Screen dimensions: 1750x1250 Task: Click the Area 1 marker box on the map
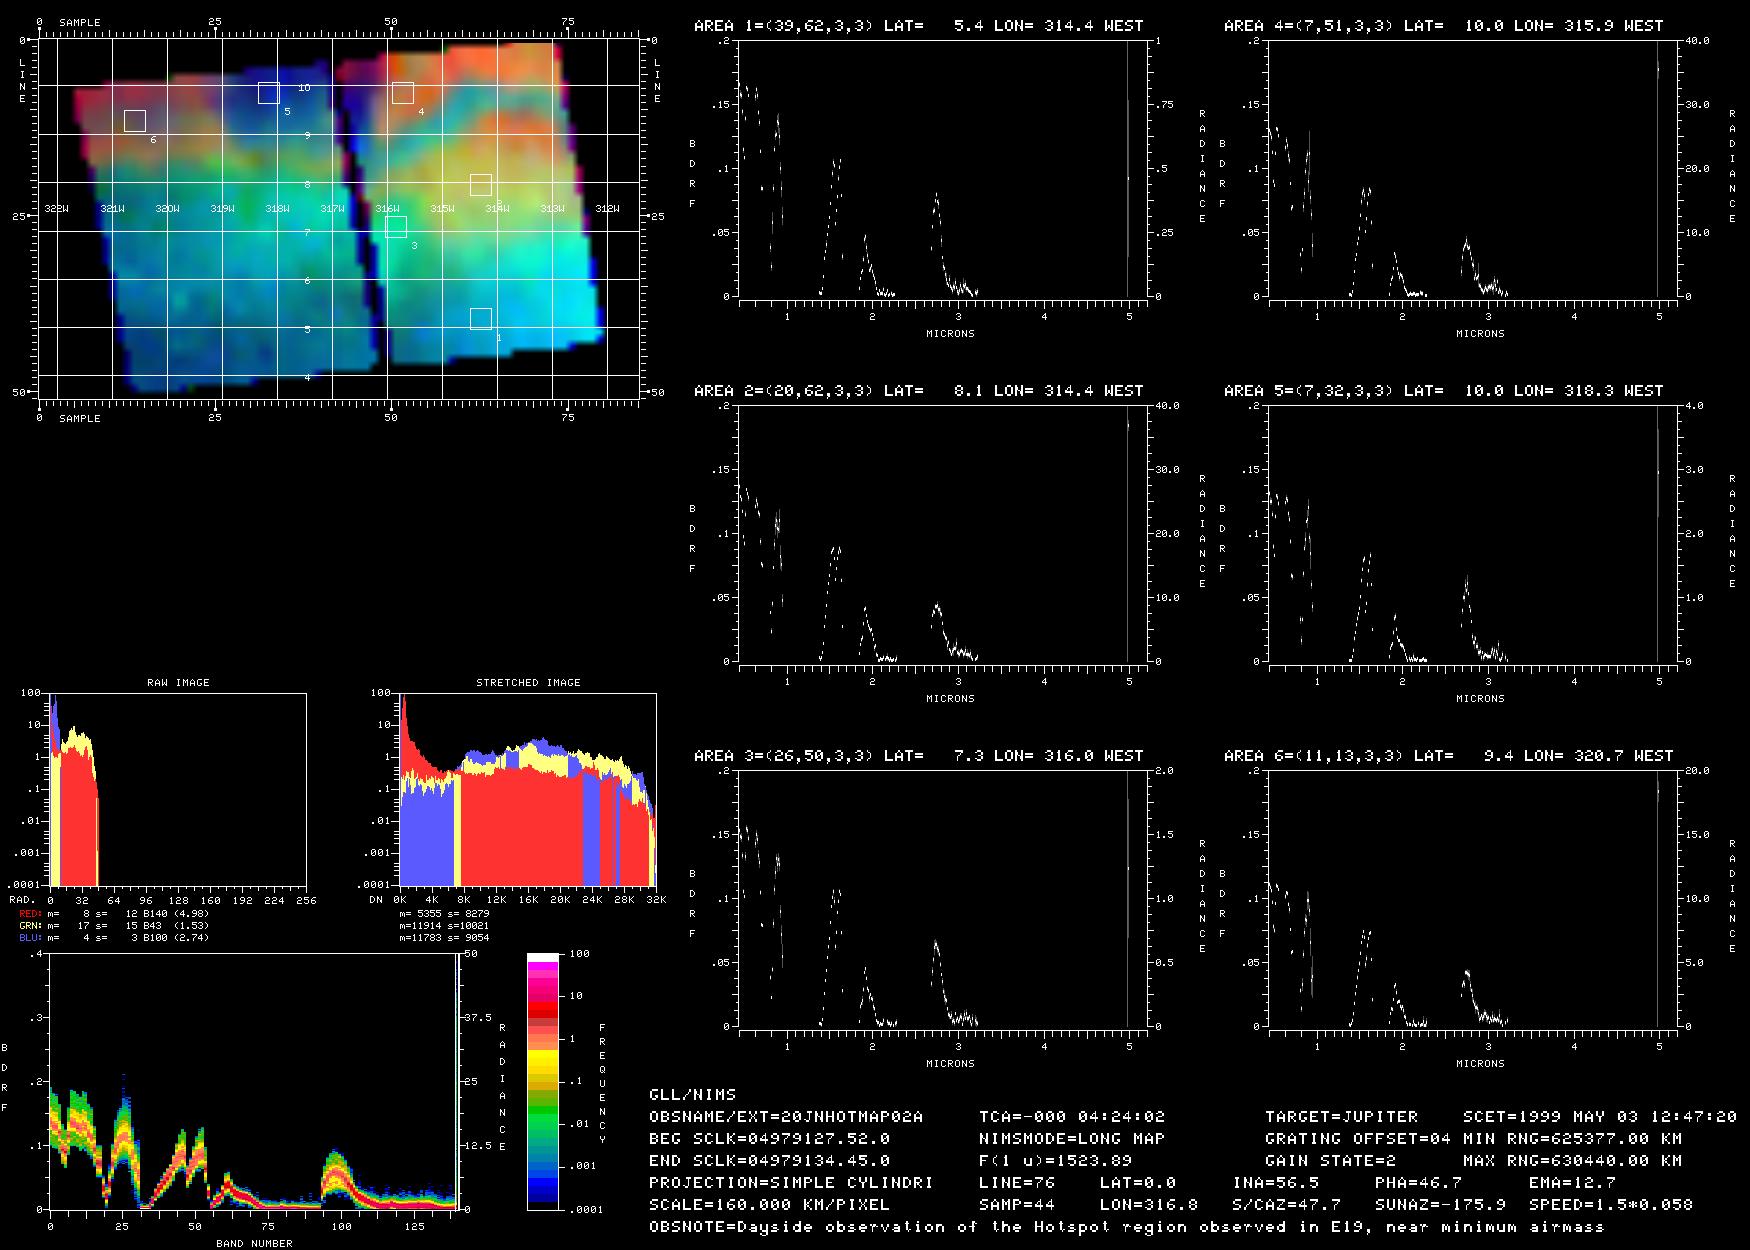[x=481, y=319]
